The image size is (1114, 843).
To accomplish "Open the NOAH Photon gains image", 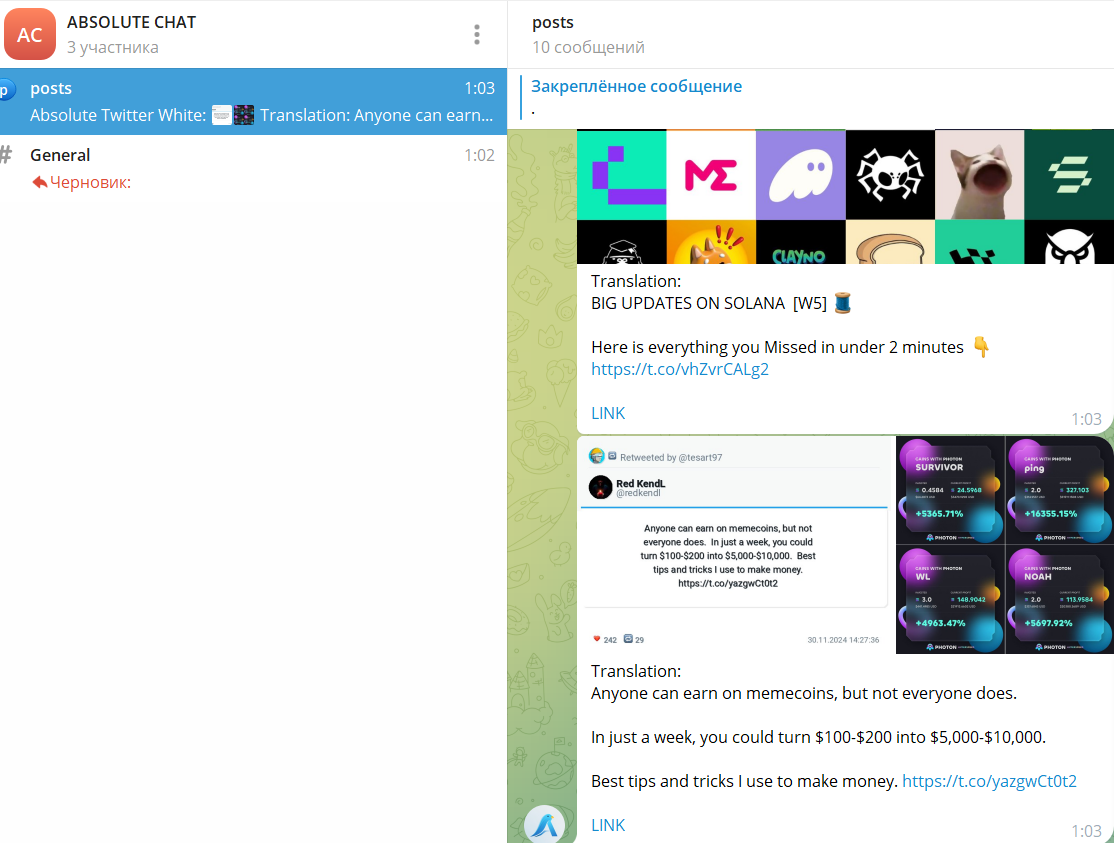I will coord(1058,600).
